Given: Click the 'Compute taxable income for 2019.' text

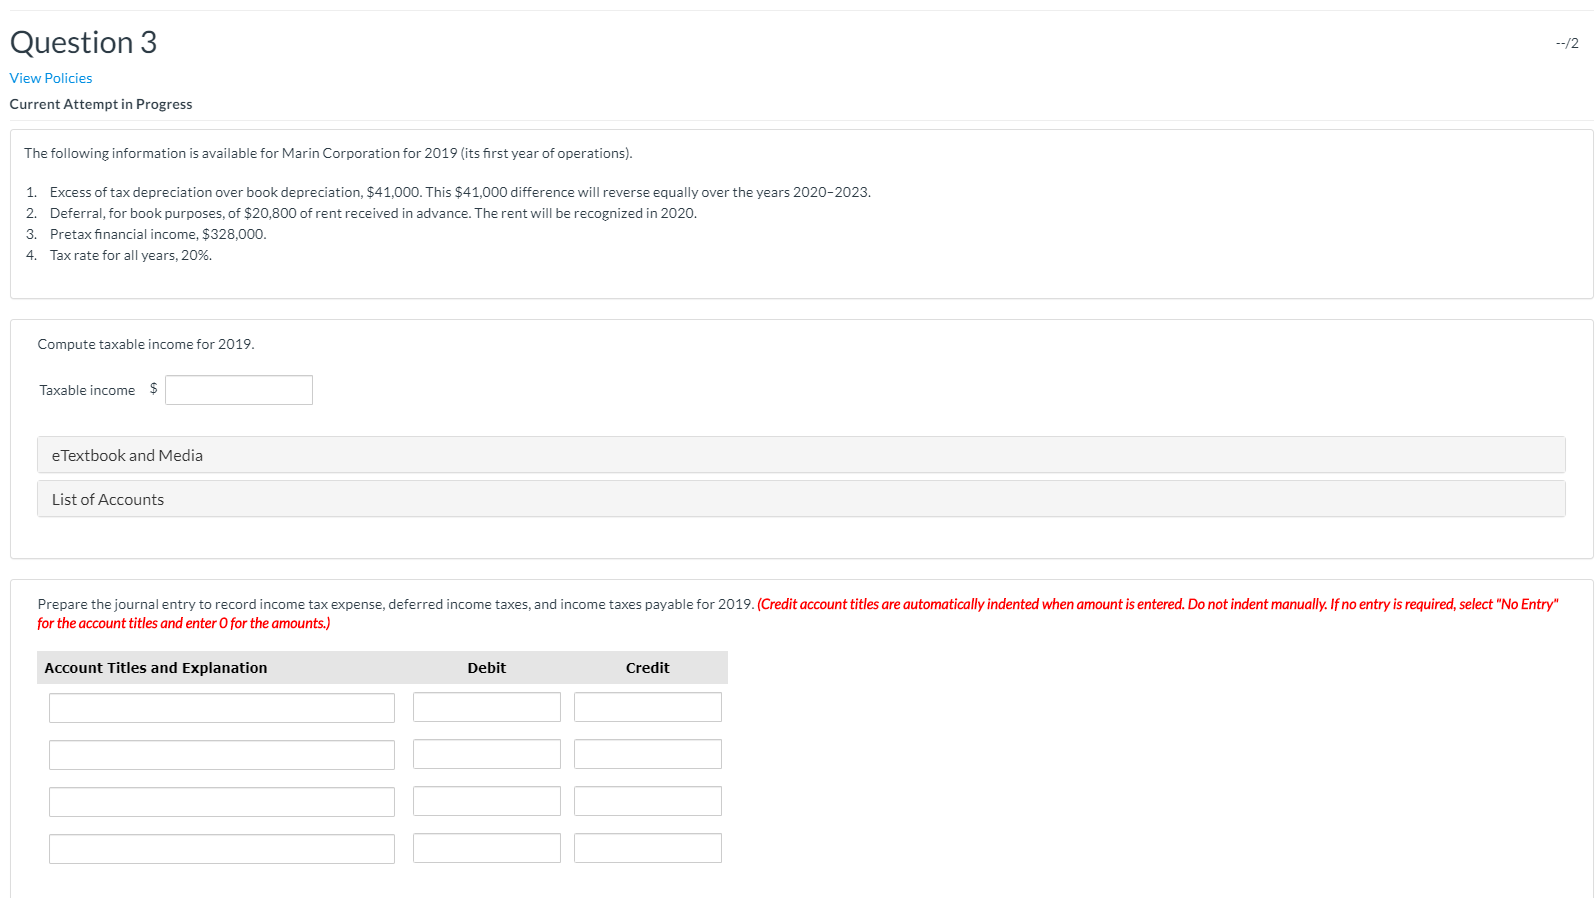Looking at the screenshot, I should [146, 344].
